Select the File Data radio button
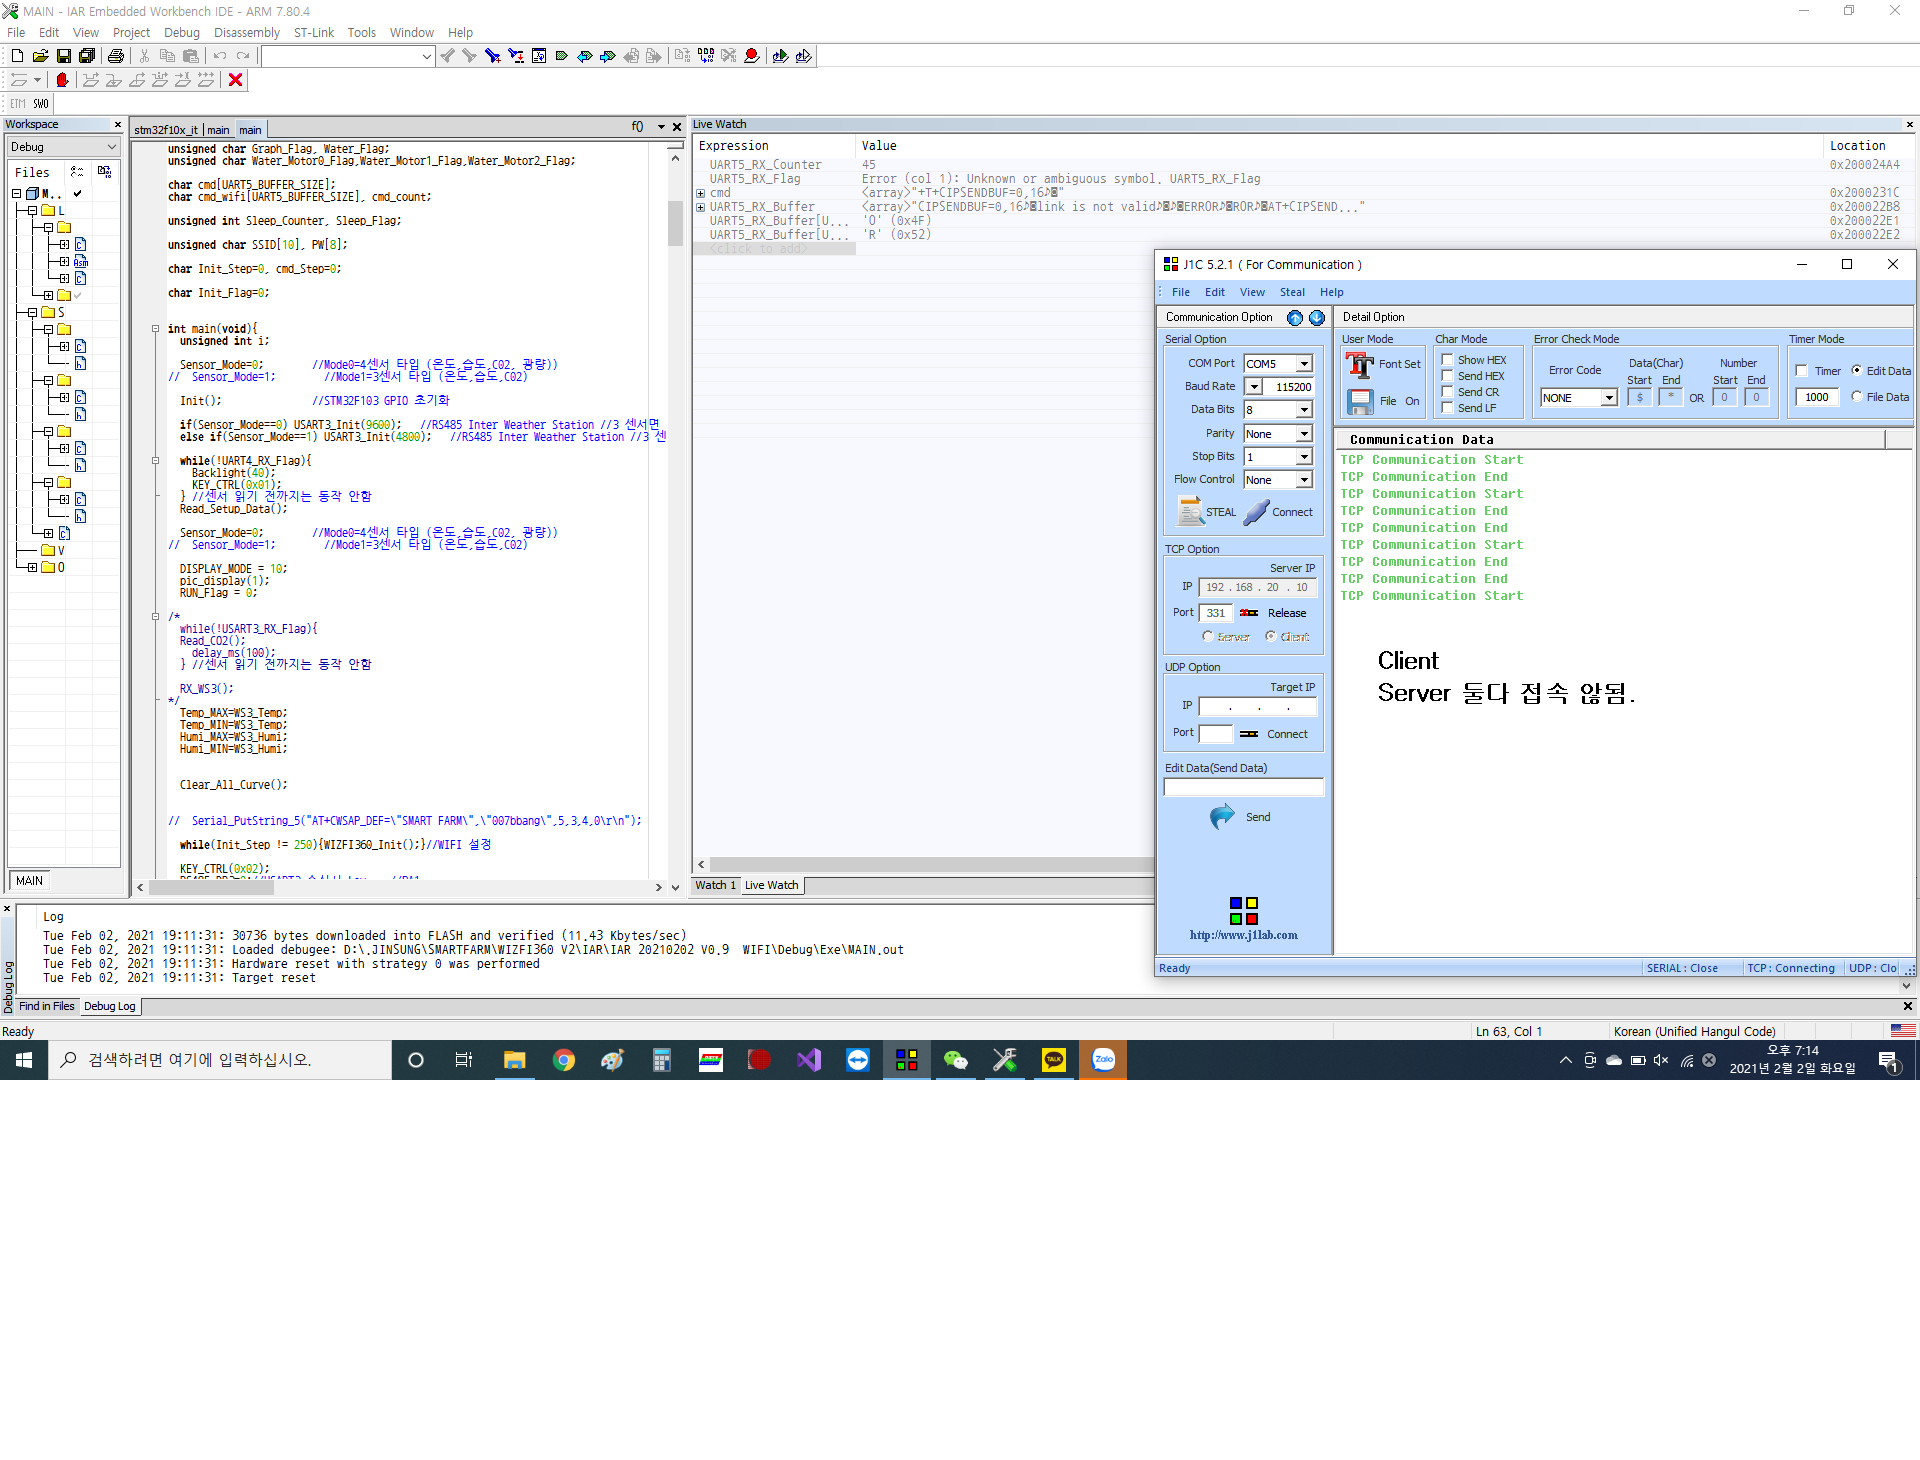The image size is (1920, 1460). click(x=1857, y=397)
